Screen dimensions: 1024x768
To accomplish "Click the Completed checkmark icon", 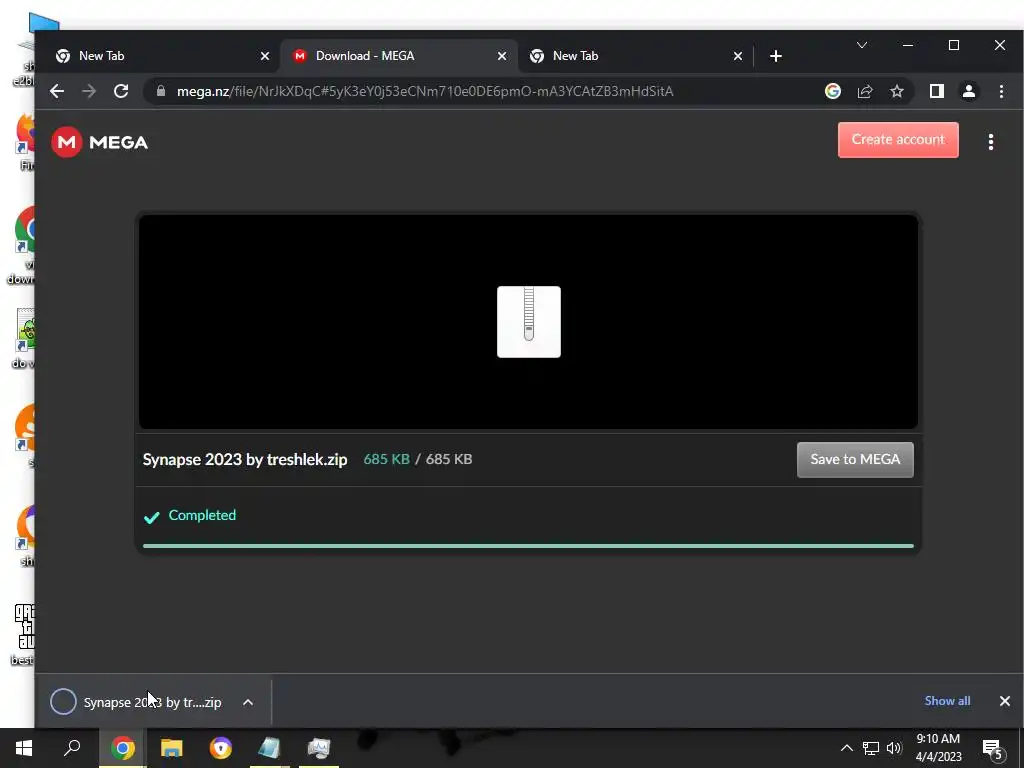I will (152, 517).
